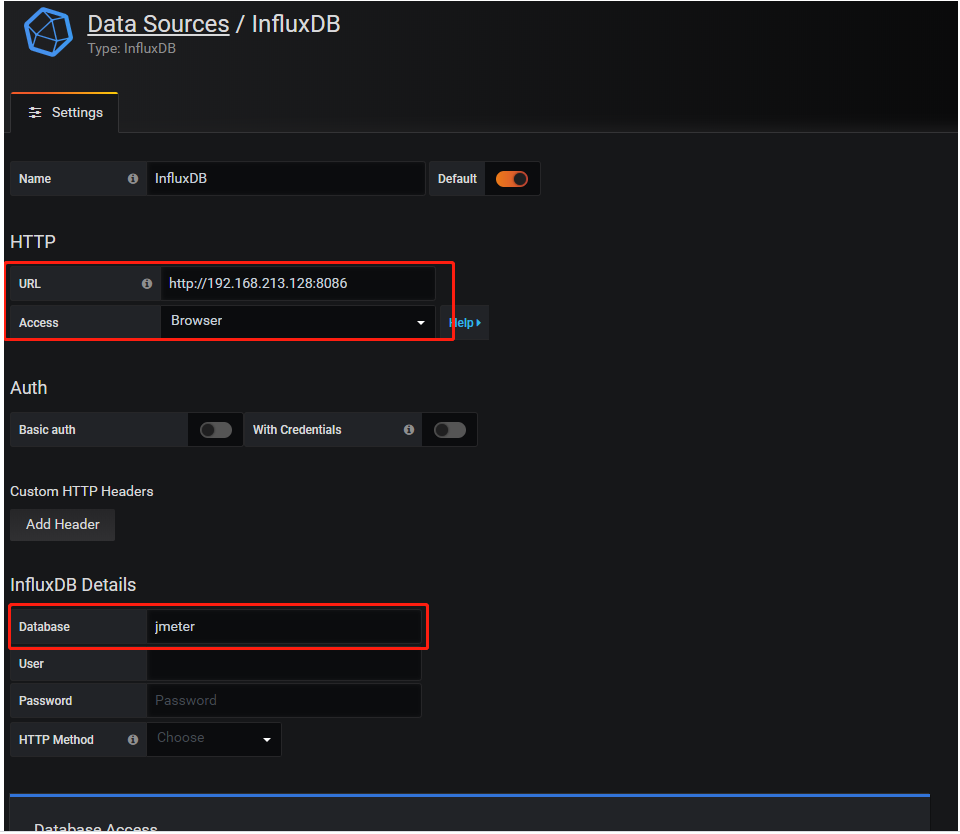This screenshot has width=960, height=834.
Task: Click the Default label
Action: [x=457, y=179]
